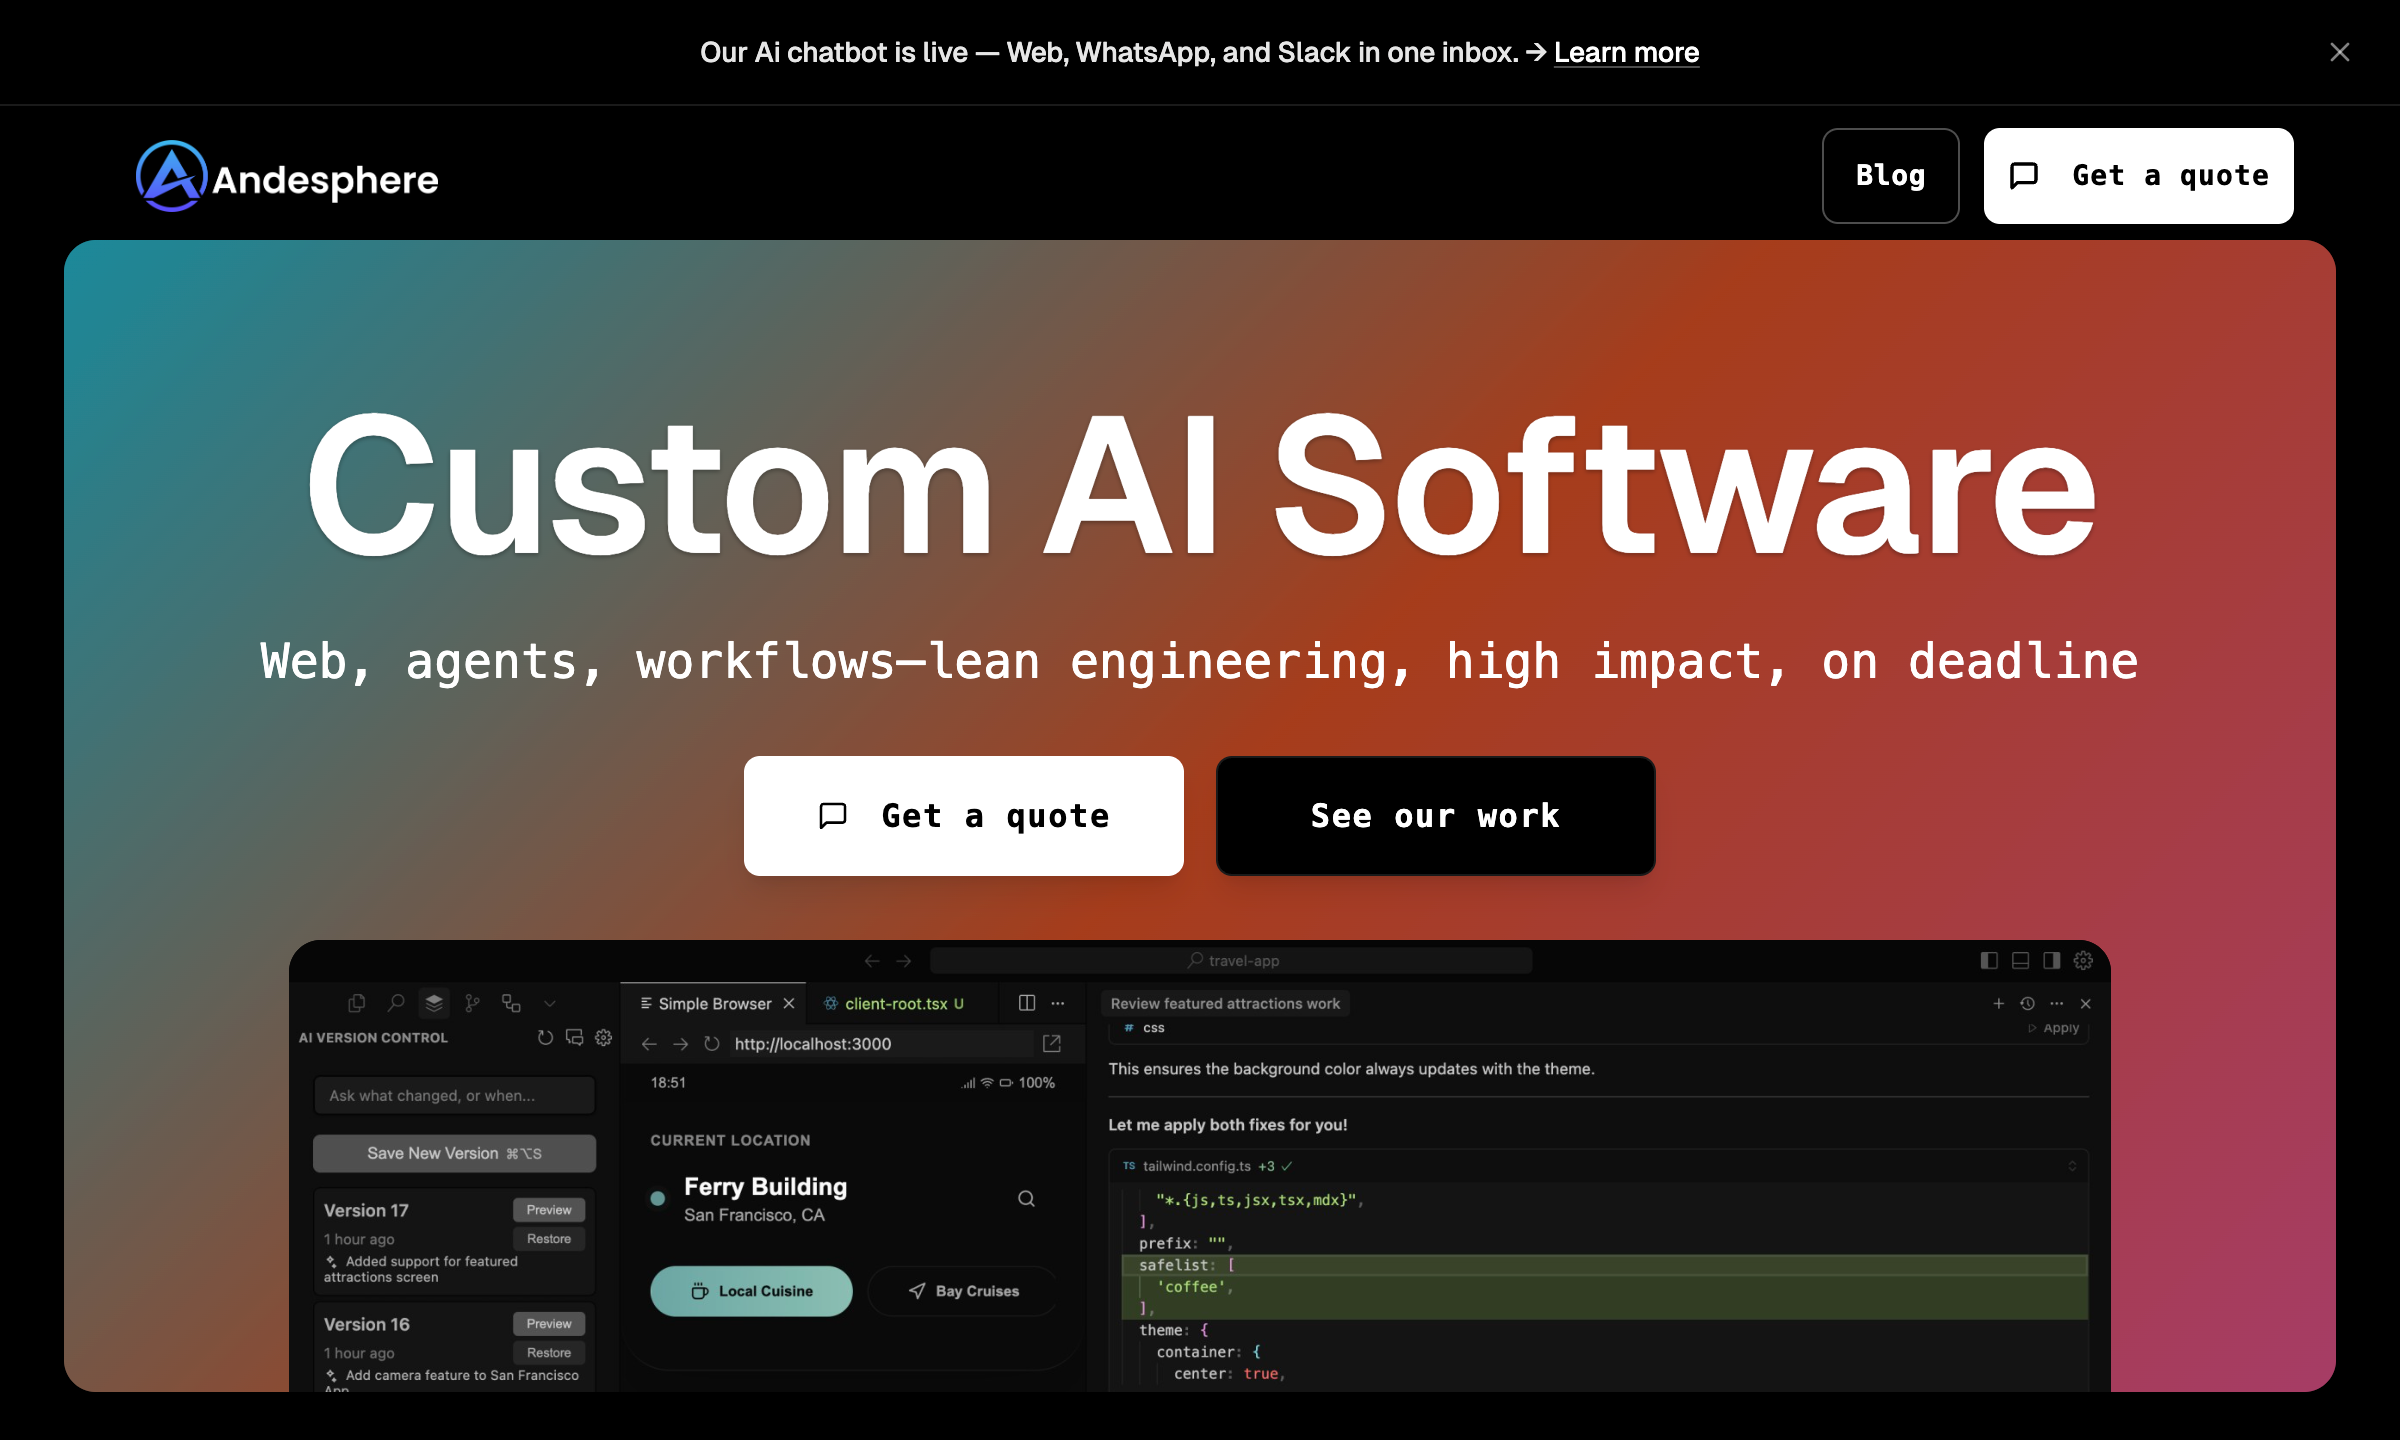2400x1440 pixels.
Task: Toggle the bottom panel layout icon
Action: (x=2020, y=961)
